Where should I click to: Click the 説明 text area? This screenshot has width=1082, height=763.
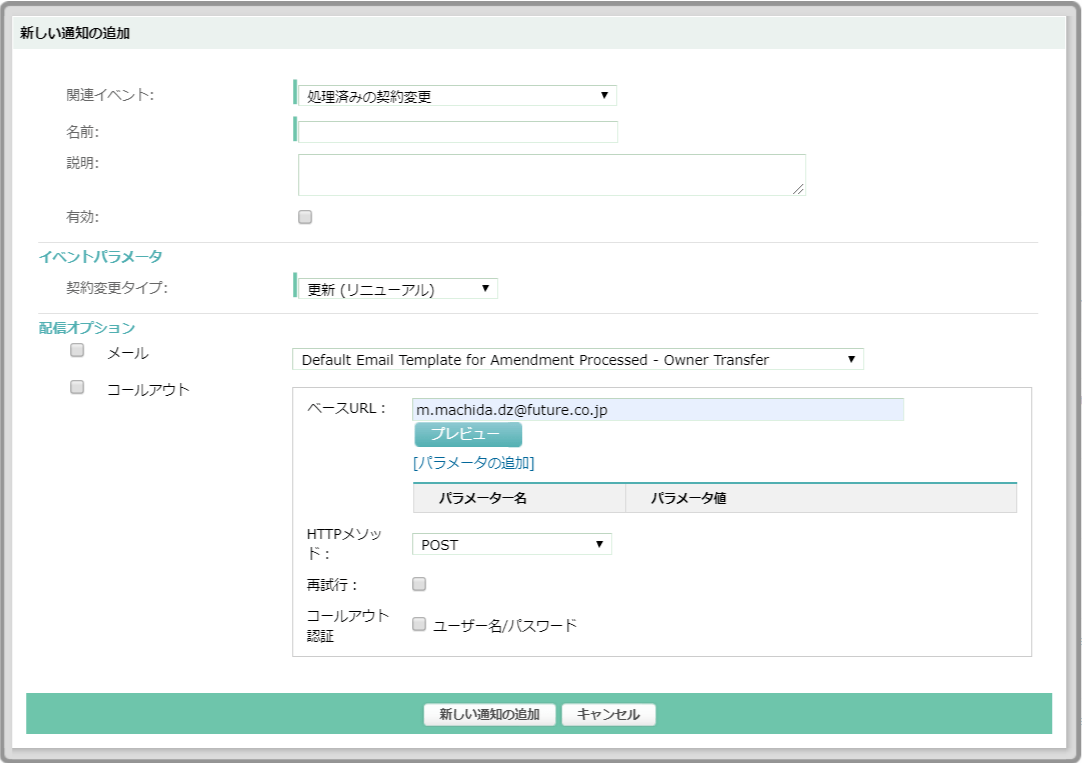point(551,175)
